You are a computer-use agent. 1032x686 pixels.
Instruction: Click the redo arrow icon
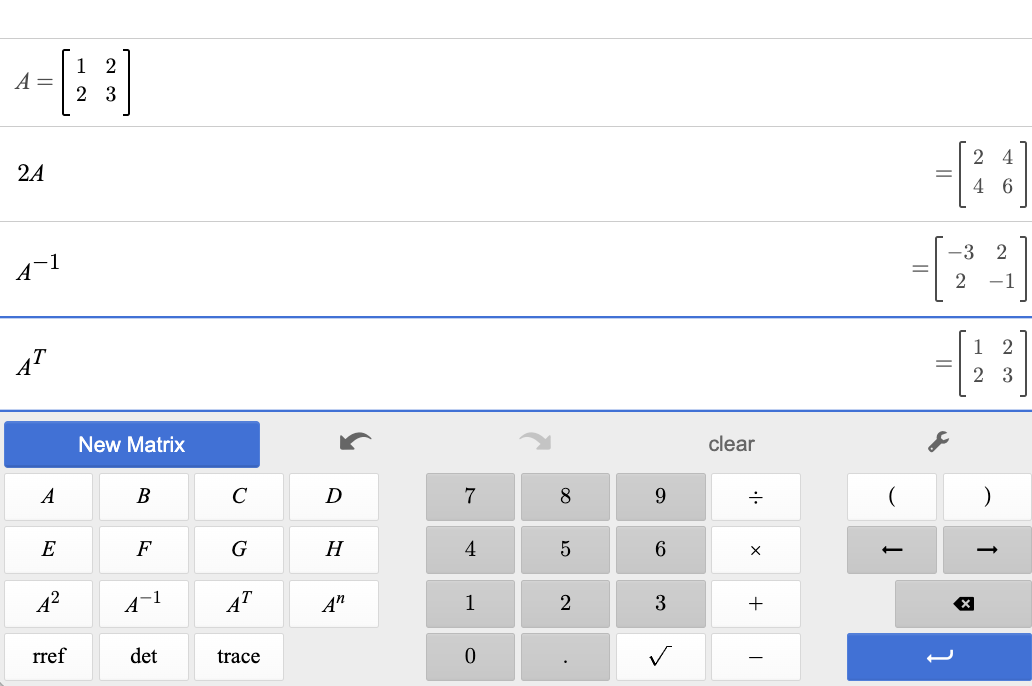tap(536, 441)
